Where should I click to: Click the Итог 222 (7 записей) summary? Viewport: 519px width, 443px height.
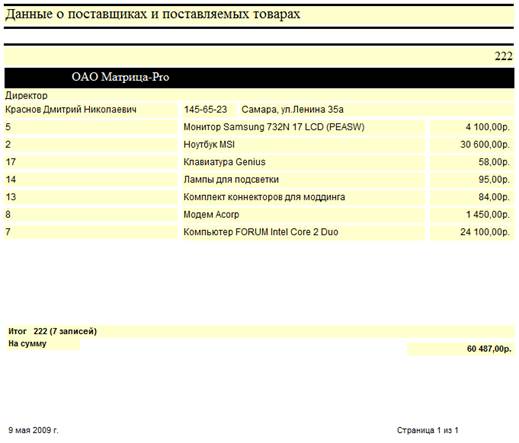(52, 331)
